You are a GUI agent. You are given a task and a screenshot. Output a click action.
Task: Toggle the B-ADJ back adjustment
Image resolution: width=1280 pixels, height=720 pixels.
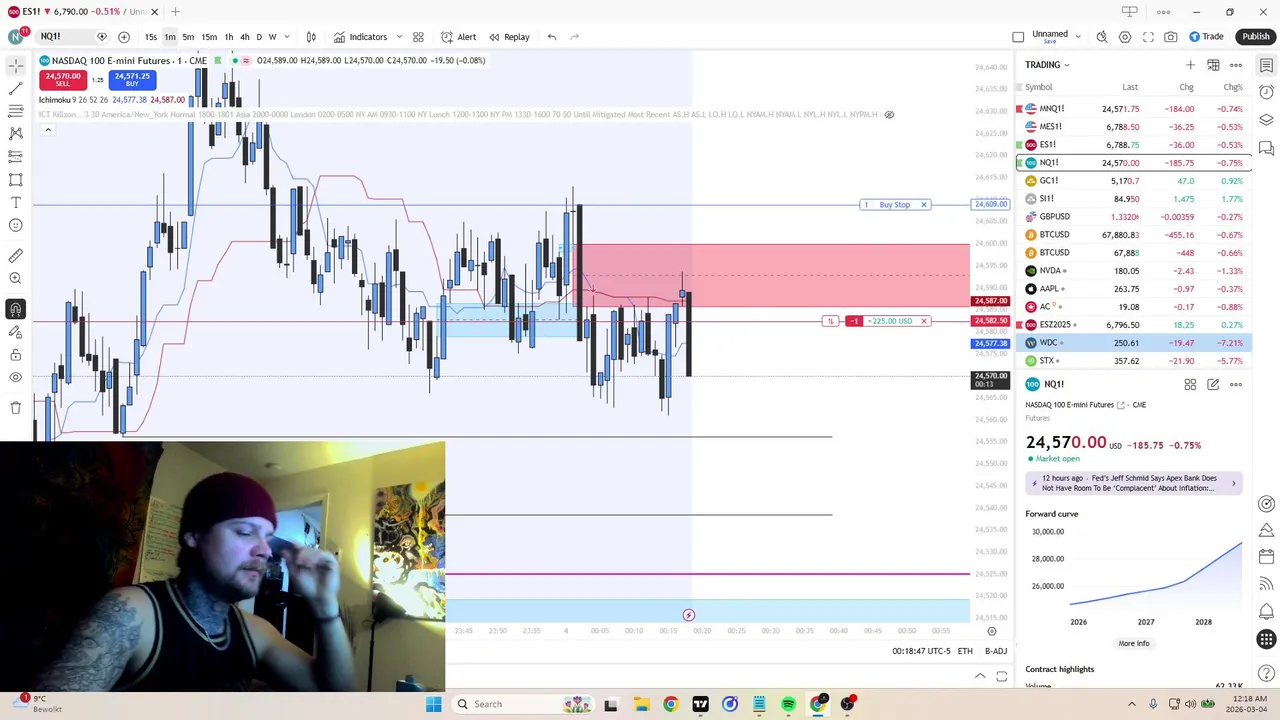coord(996,651)
